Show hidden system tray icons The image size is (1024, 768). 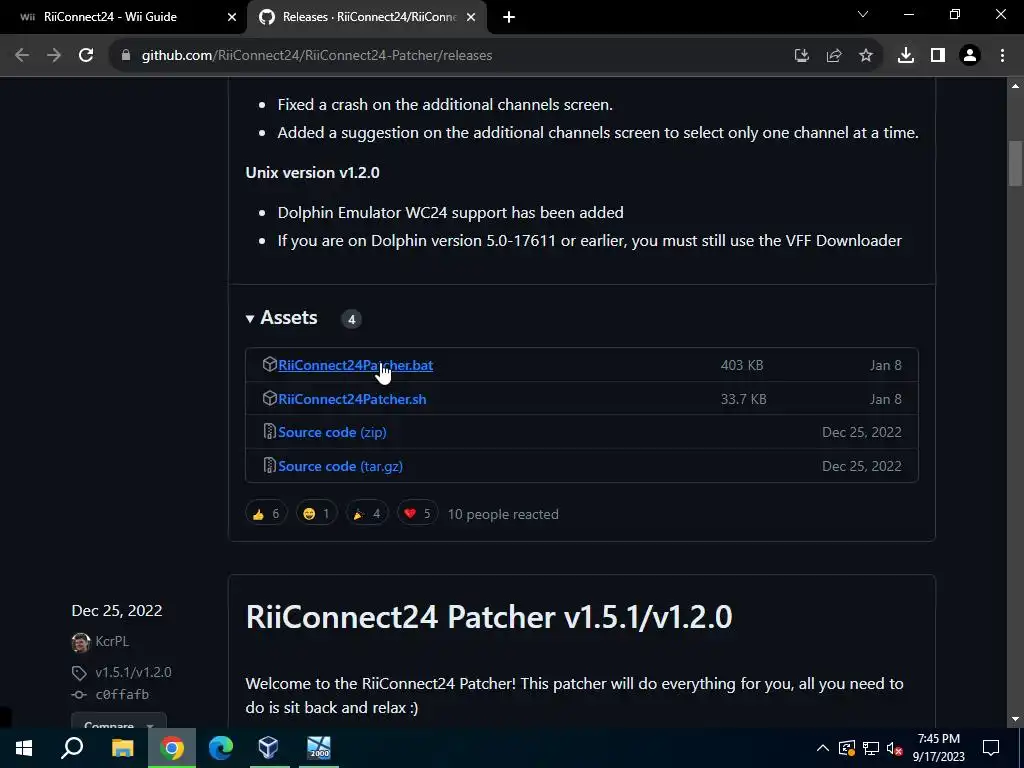823,748
